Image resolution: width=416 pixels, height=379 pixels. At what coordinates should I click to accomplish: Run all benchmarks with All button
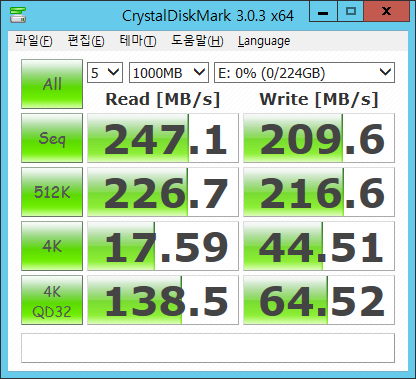[52, 84]
